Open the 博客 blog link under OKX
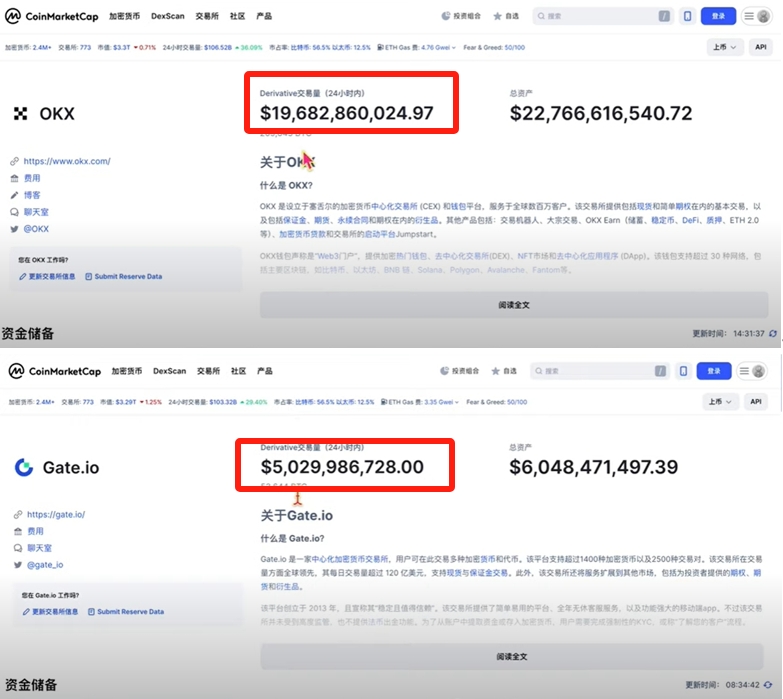 click(32, 195)
